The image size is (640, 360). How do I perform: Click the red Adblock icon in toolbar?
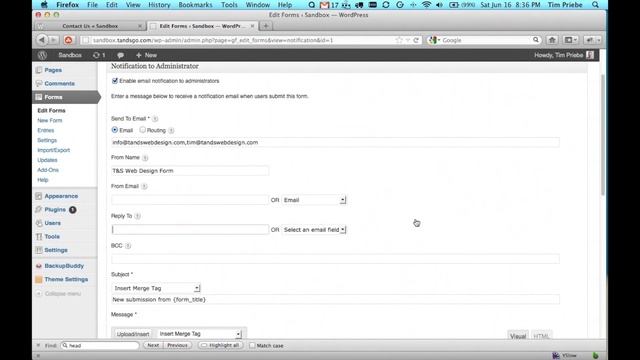69,40
